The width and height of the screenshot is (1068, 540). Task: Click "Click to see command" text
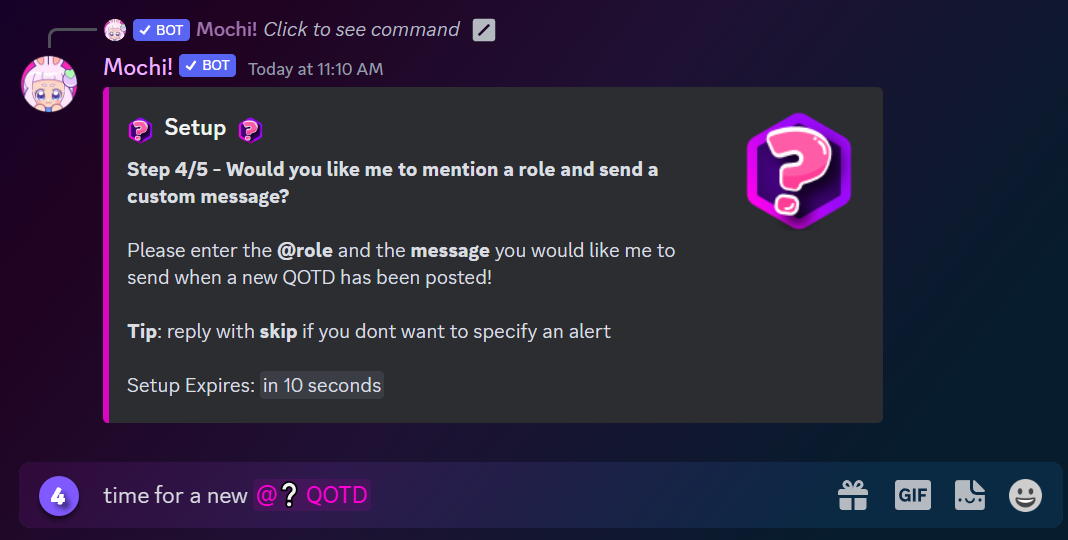361,30
